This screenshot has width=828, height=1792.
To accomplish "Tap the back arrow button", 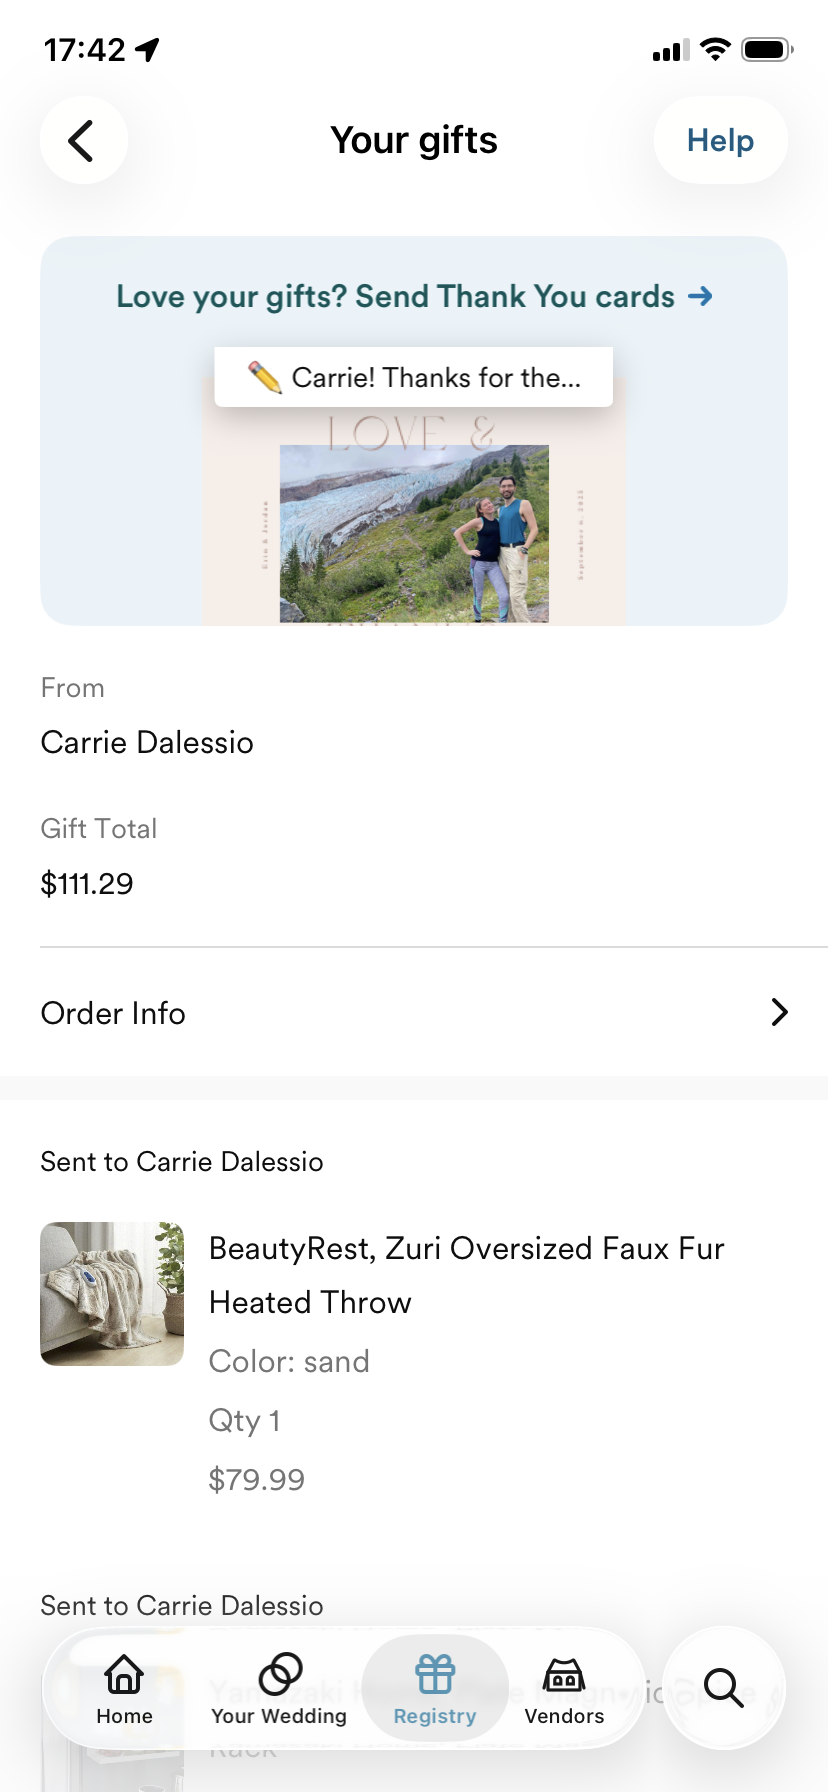I will [84, 140].
